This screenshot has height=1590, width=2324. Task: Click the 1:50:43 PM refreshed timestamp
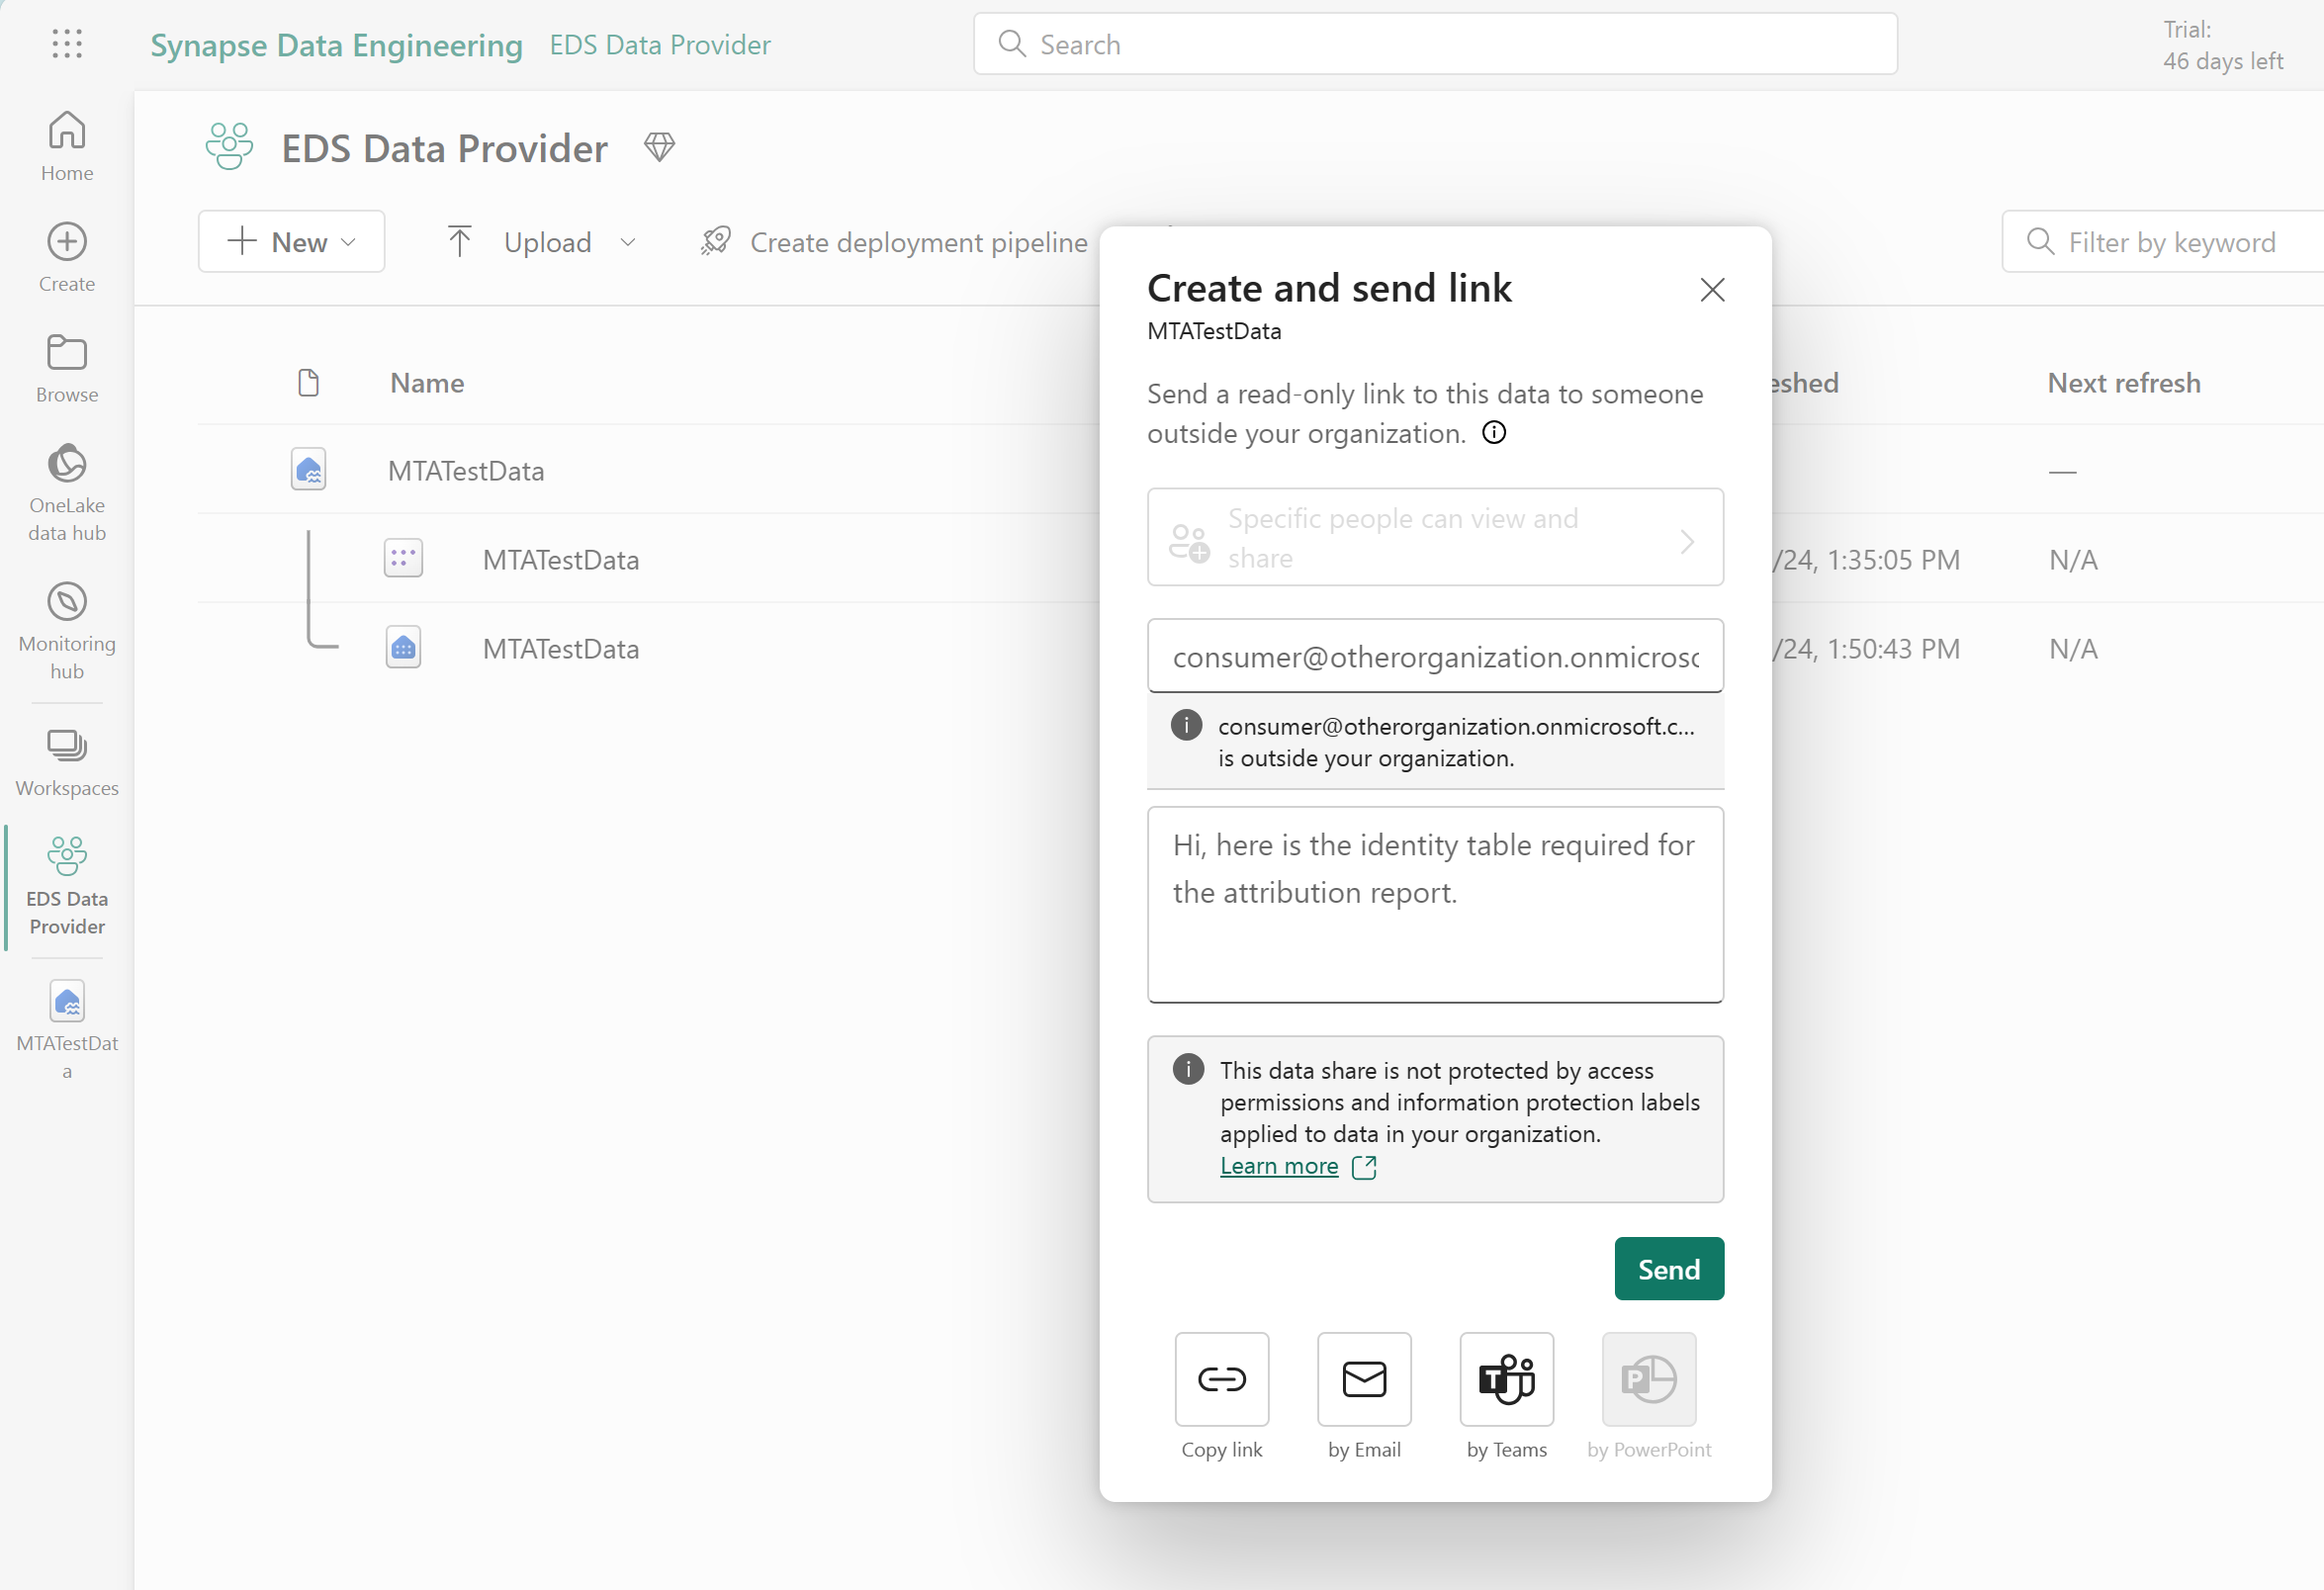1866,649
